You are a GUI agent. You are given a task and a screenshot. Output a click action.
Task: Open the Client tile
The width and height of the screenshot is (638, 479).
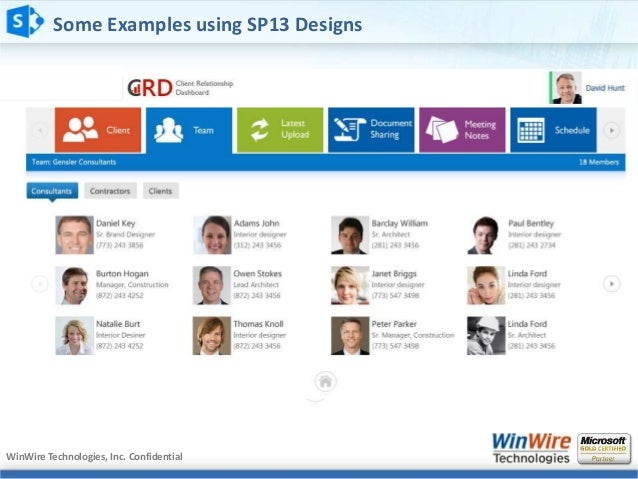pyautogui.click(x=98, y=130)
